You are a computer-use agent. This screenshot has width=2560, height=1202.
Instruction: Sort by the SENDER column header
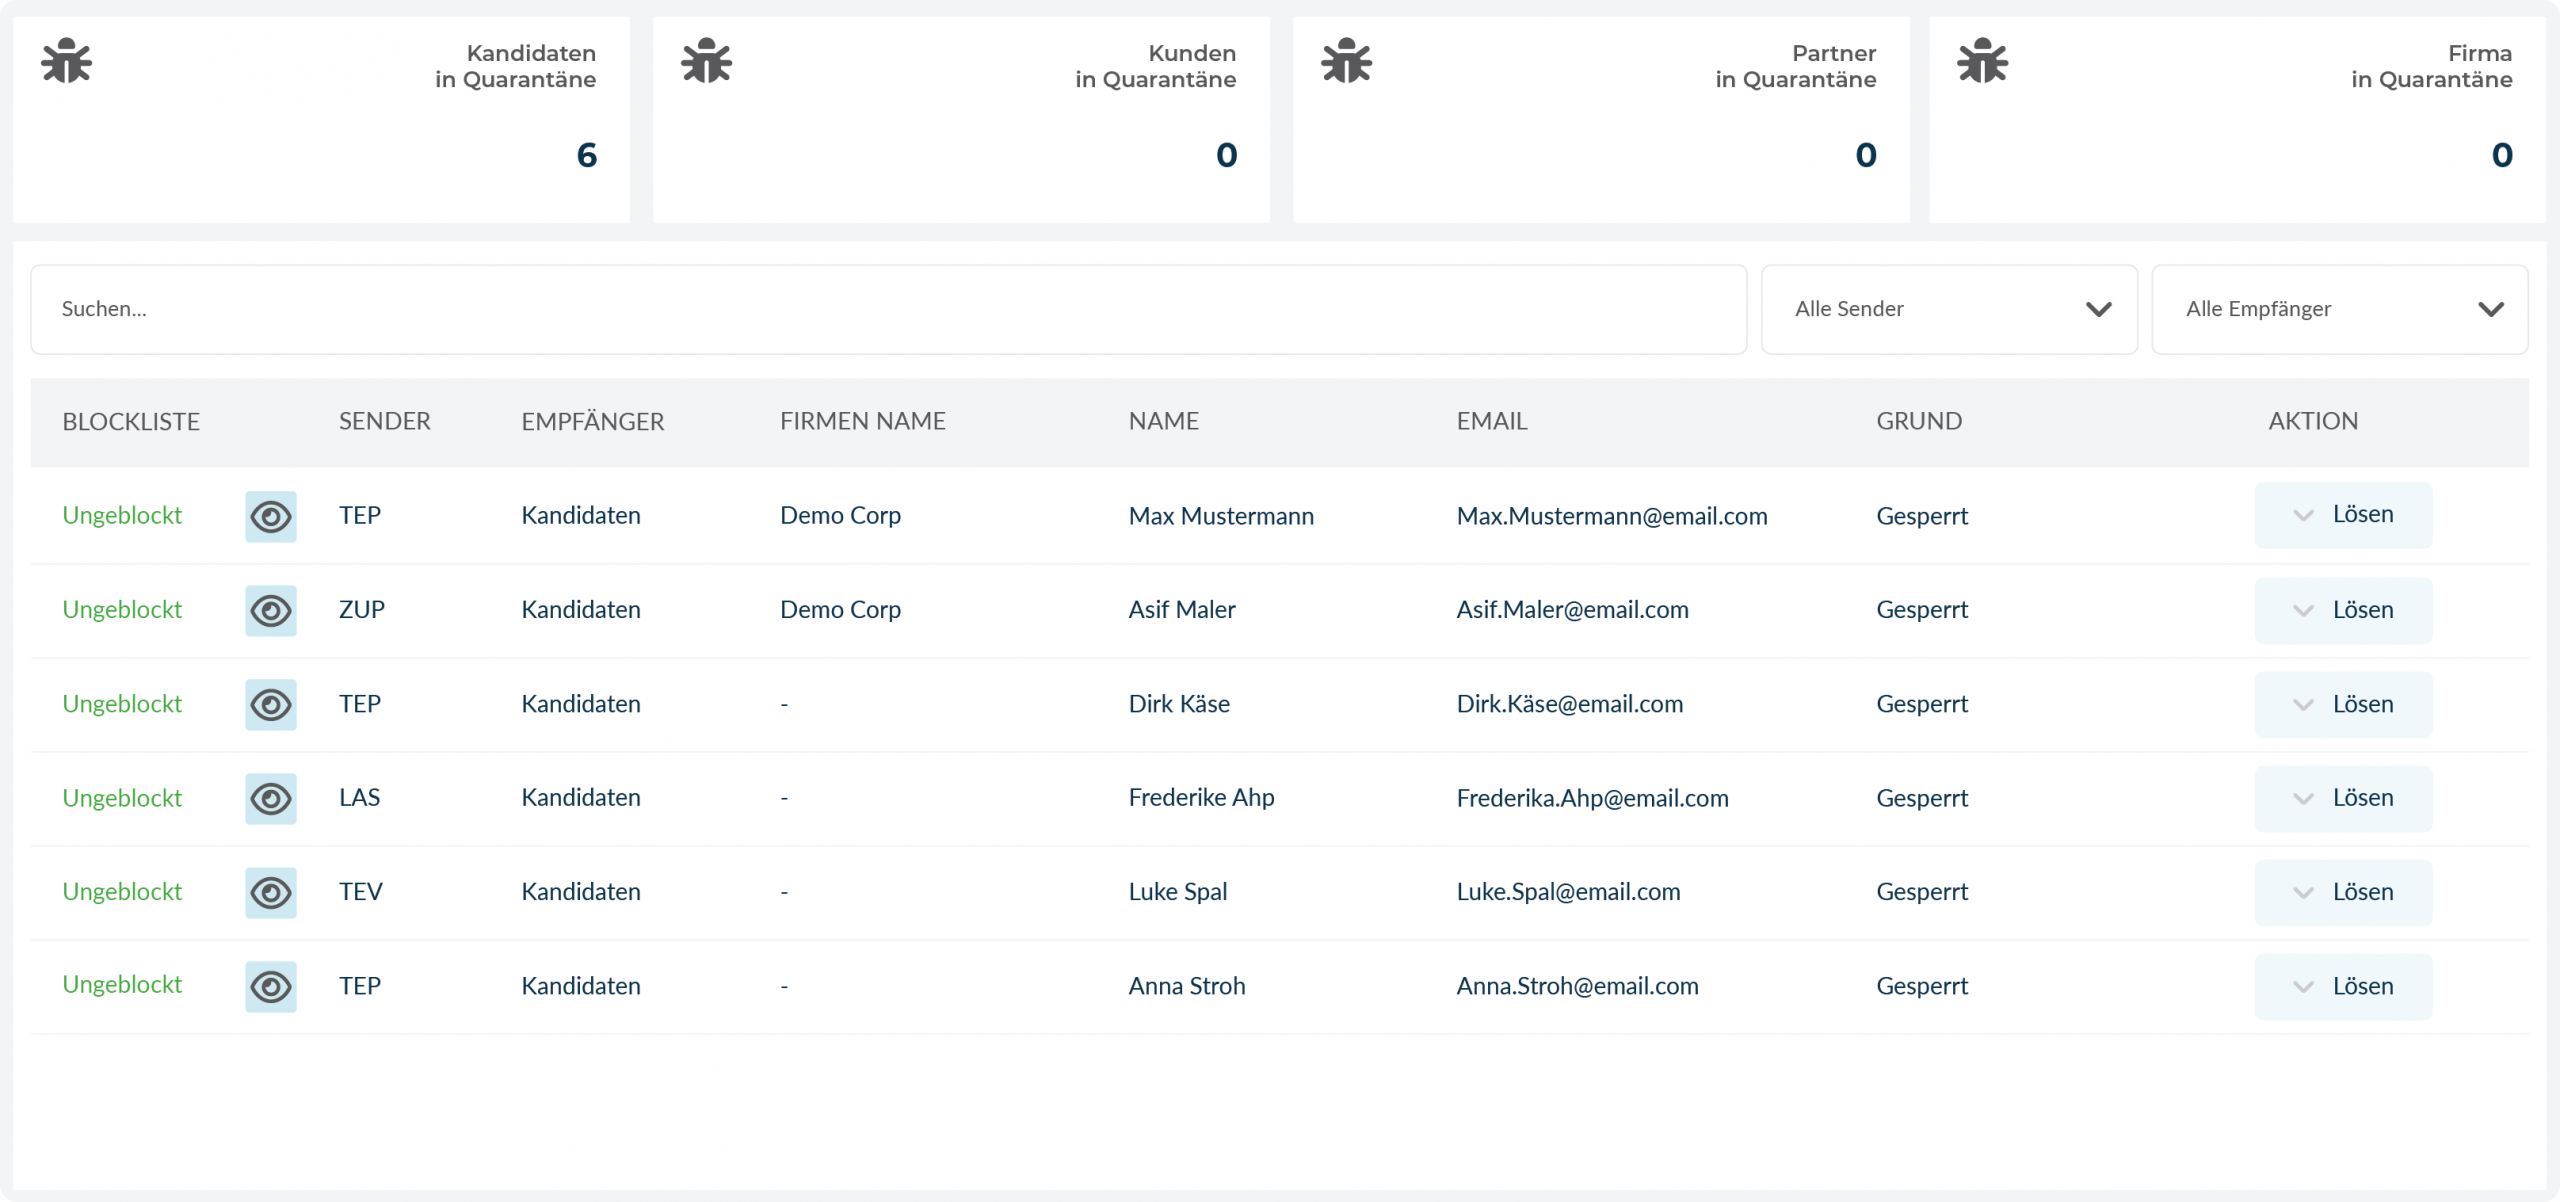(x=385, y=421)
